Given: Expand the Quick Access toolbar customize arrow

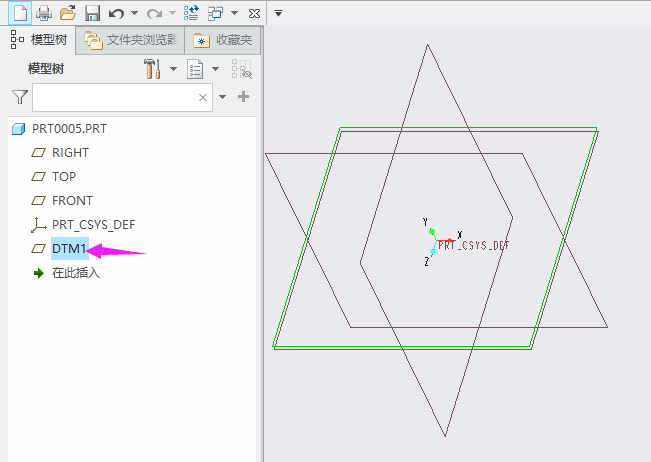Looking at the screenshot, I should coord(279,14).
